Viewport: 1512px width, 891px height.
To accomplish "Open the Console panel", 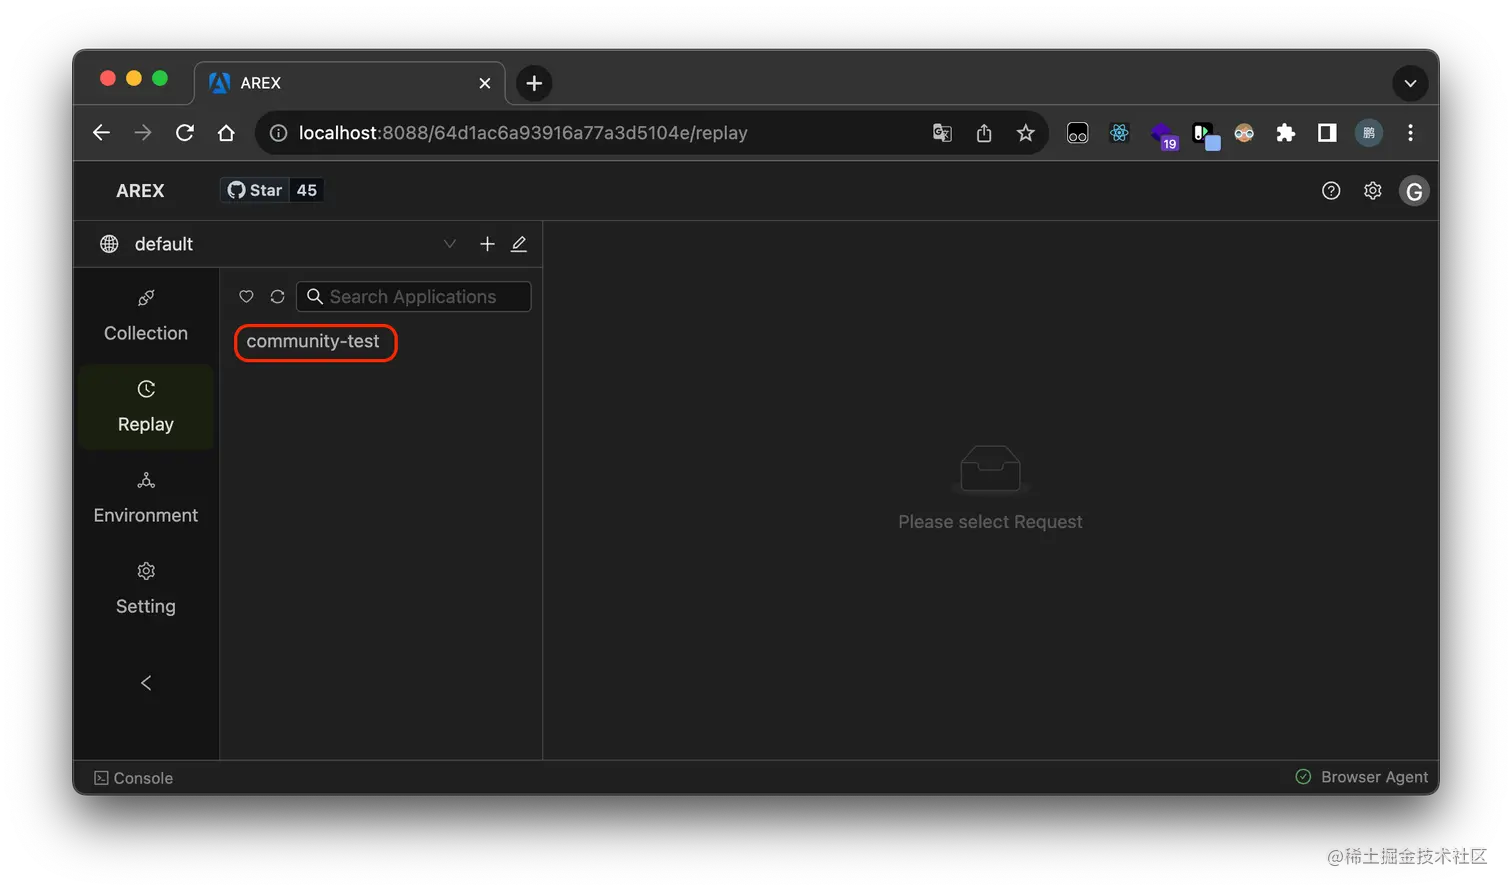I will click(133, 778).
